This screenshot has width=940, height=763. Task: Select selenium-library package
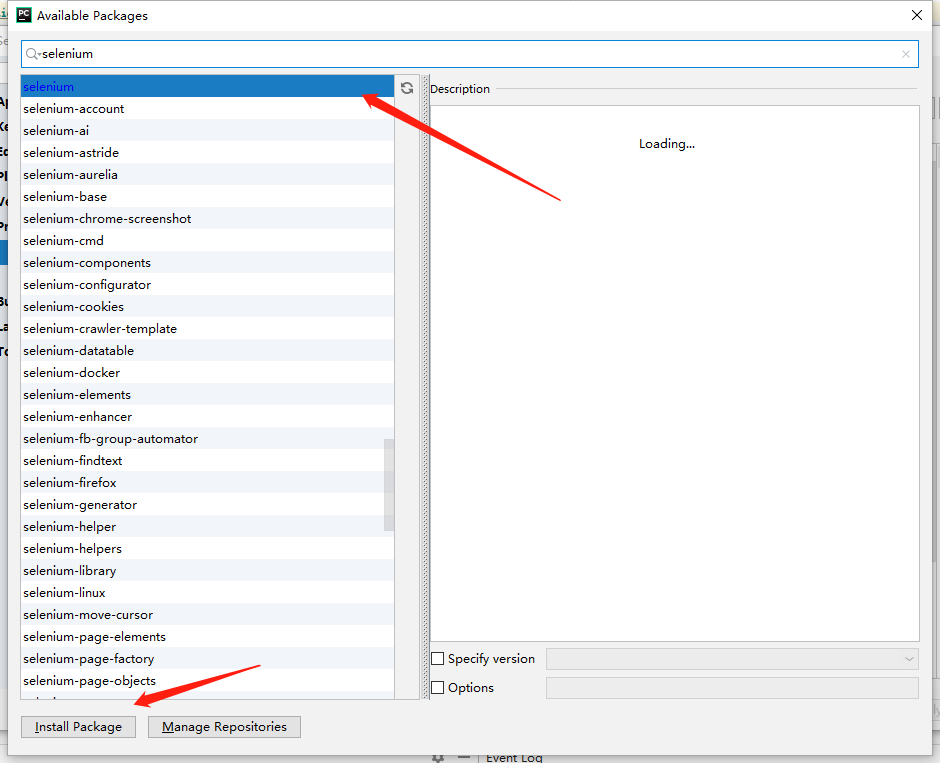[x=207, y=571]
